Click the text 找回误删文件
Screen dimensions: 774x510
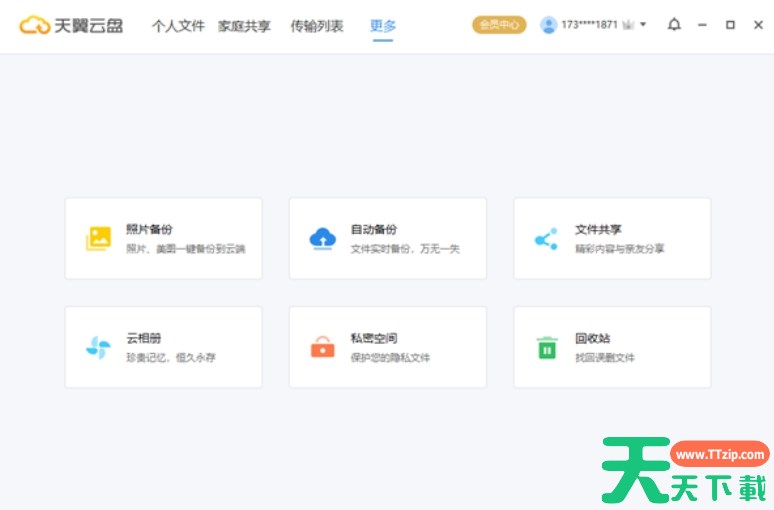pos(605,357)
